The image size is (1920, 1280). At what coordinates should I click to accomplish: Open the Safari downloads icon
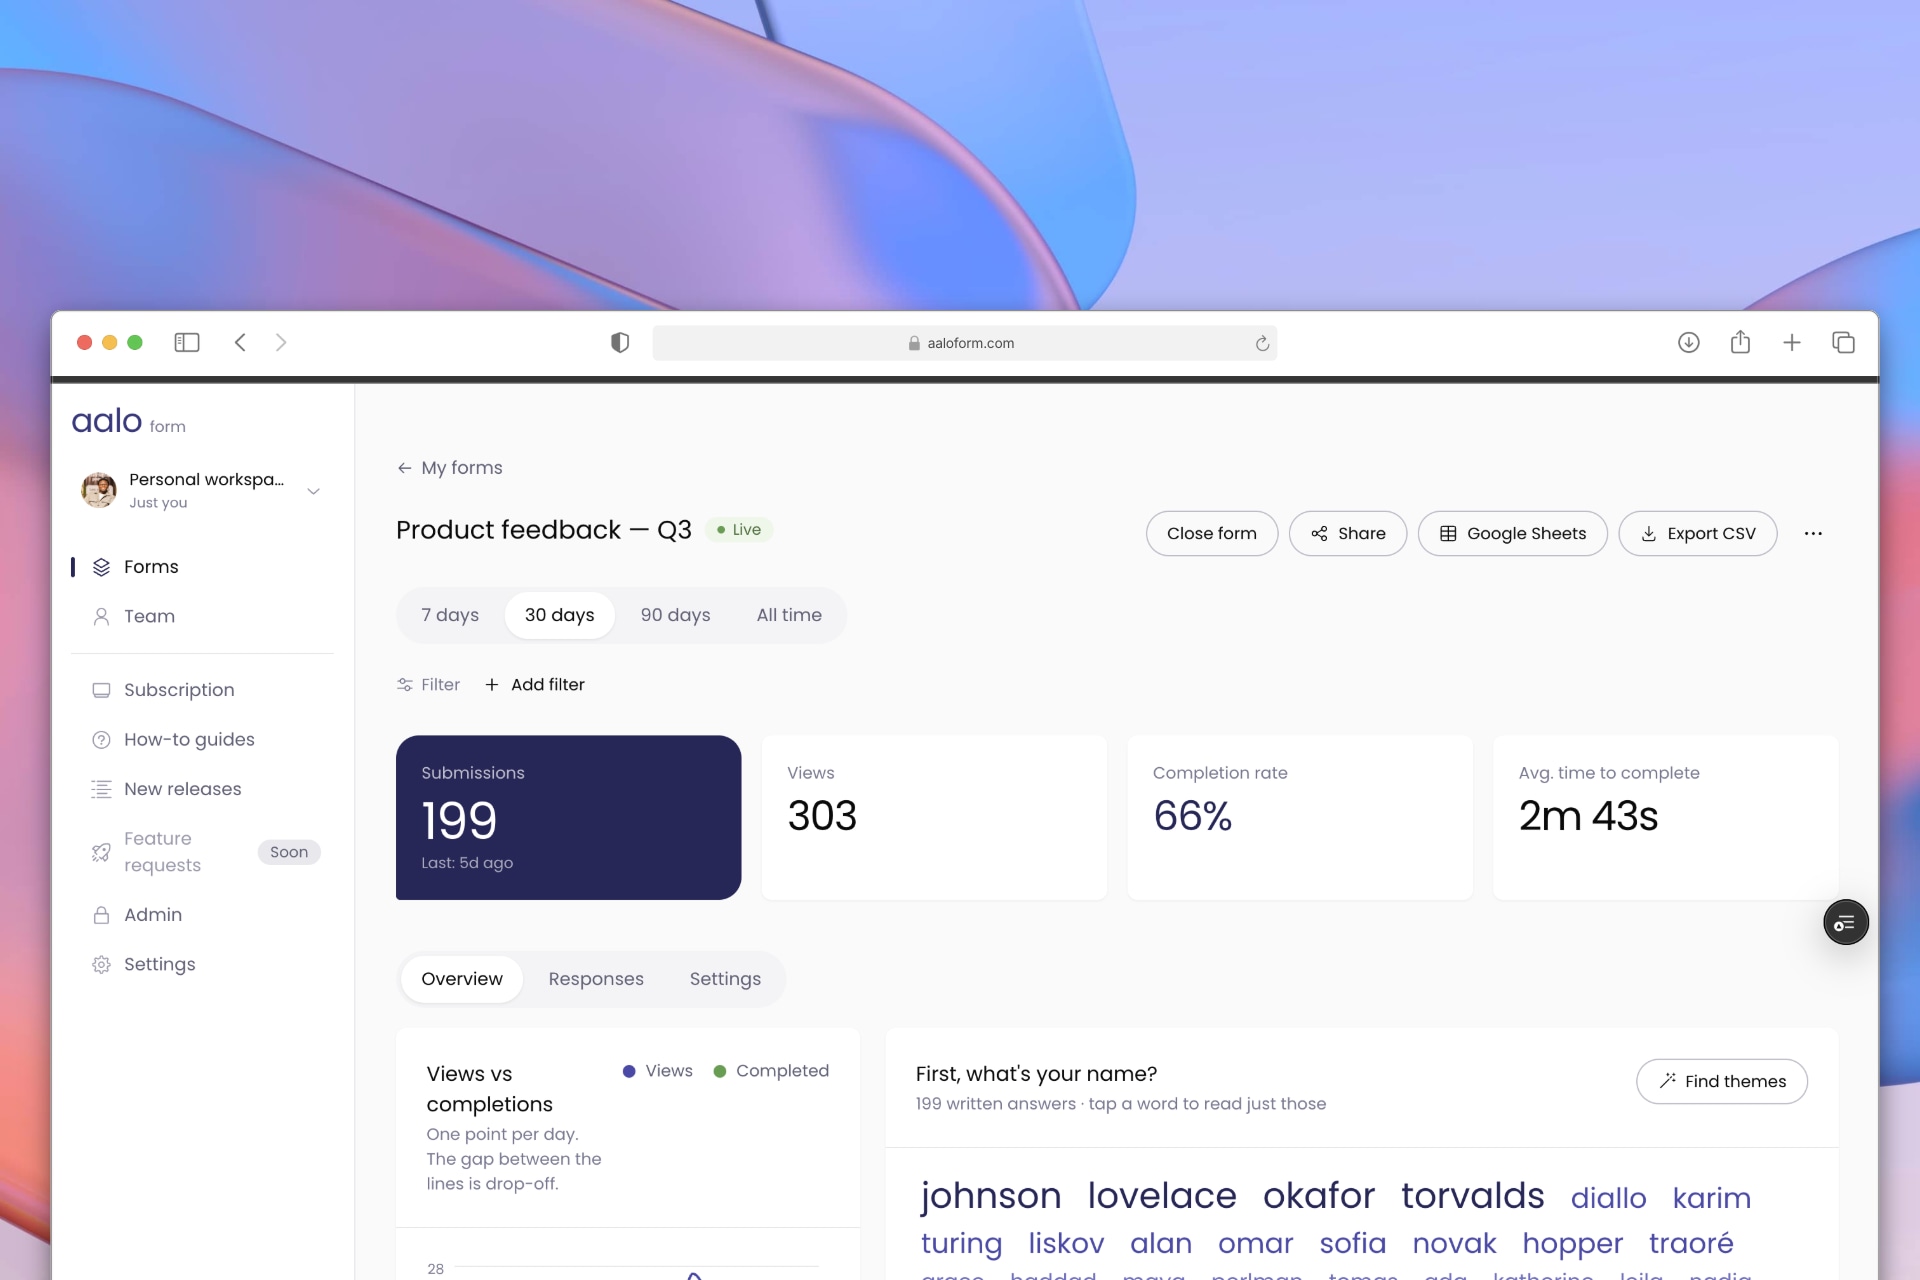pos(1689,342)
